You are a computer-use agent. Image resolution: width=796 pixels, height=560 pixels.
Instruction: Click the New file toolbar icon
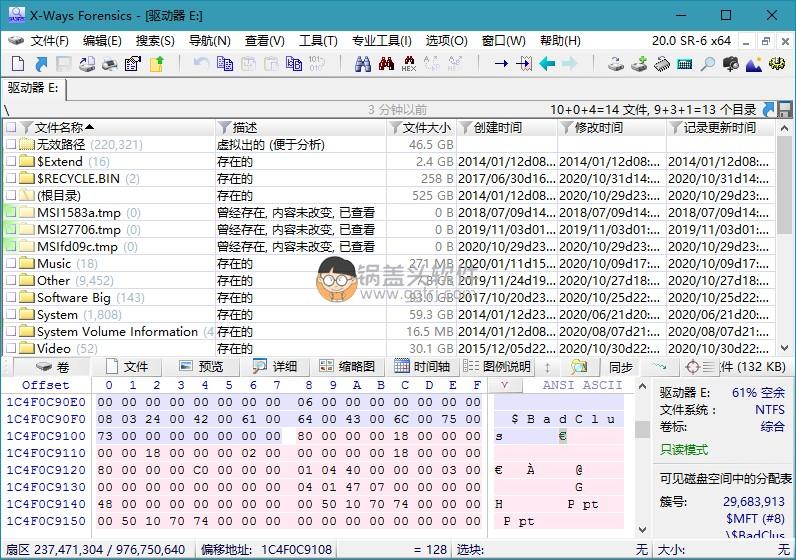(x=18, y=64)
